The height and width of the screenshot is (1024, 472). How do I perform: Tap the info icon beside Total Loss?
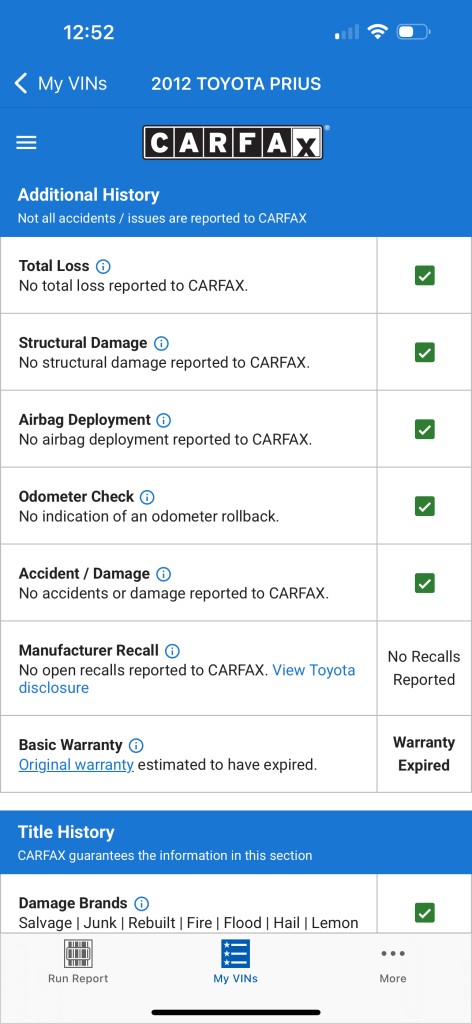coord(103,266)
